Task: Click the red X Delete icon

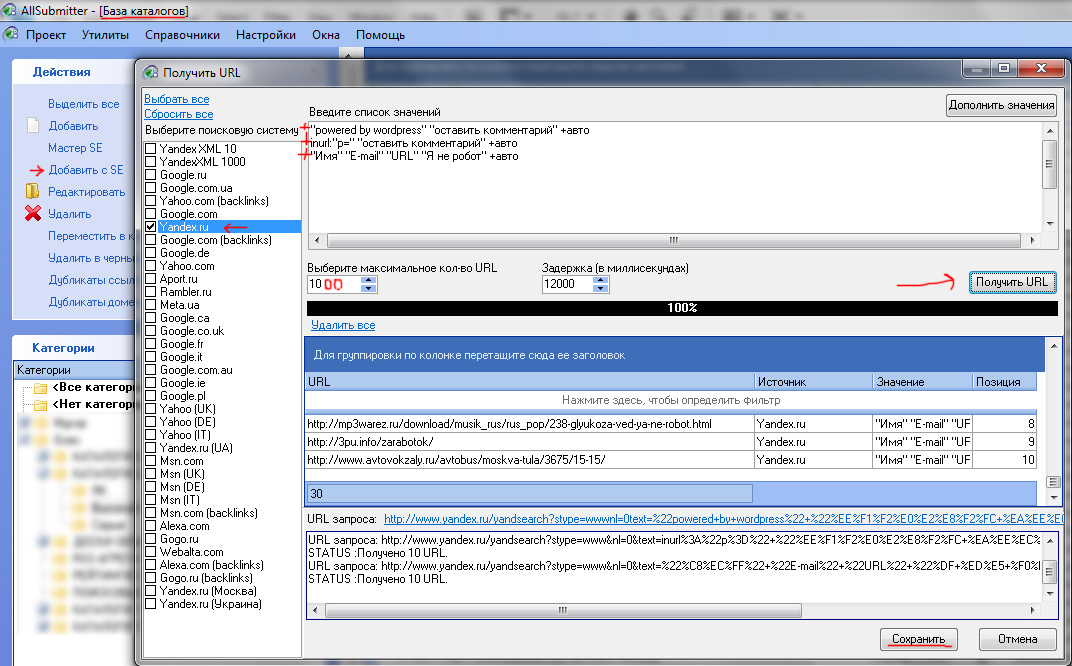Action: tap(33, 213)
